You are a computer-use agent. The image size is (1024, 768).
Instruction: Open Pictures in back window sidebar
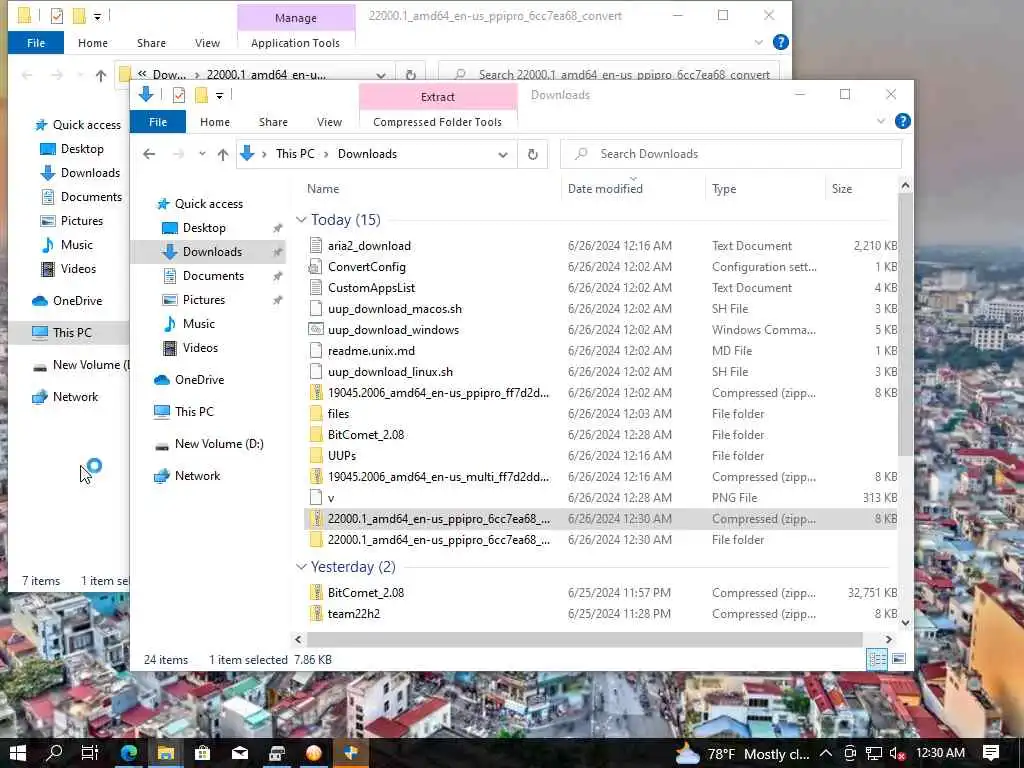[x=82, y=221]
